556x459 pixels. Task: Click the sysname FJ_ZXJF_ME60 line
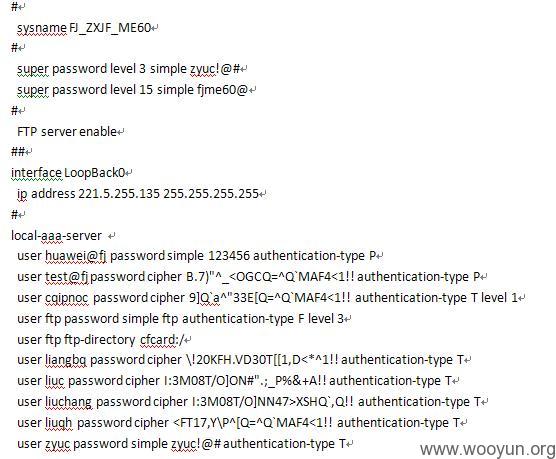click(84, 28)
